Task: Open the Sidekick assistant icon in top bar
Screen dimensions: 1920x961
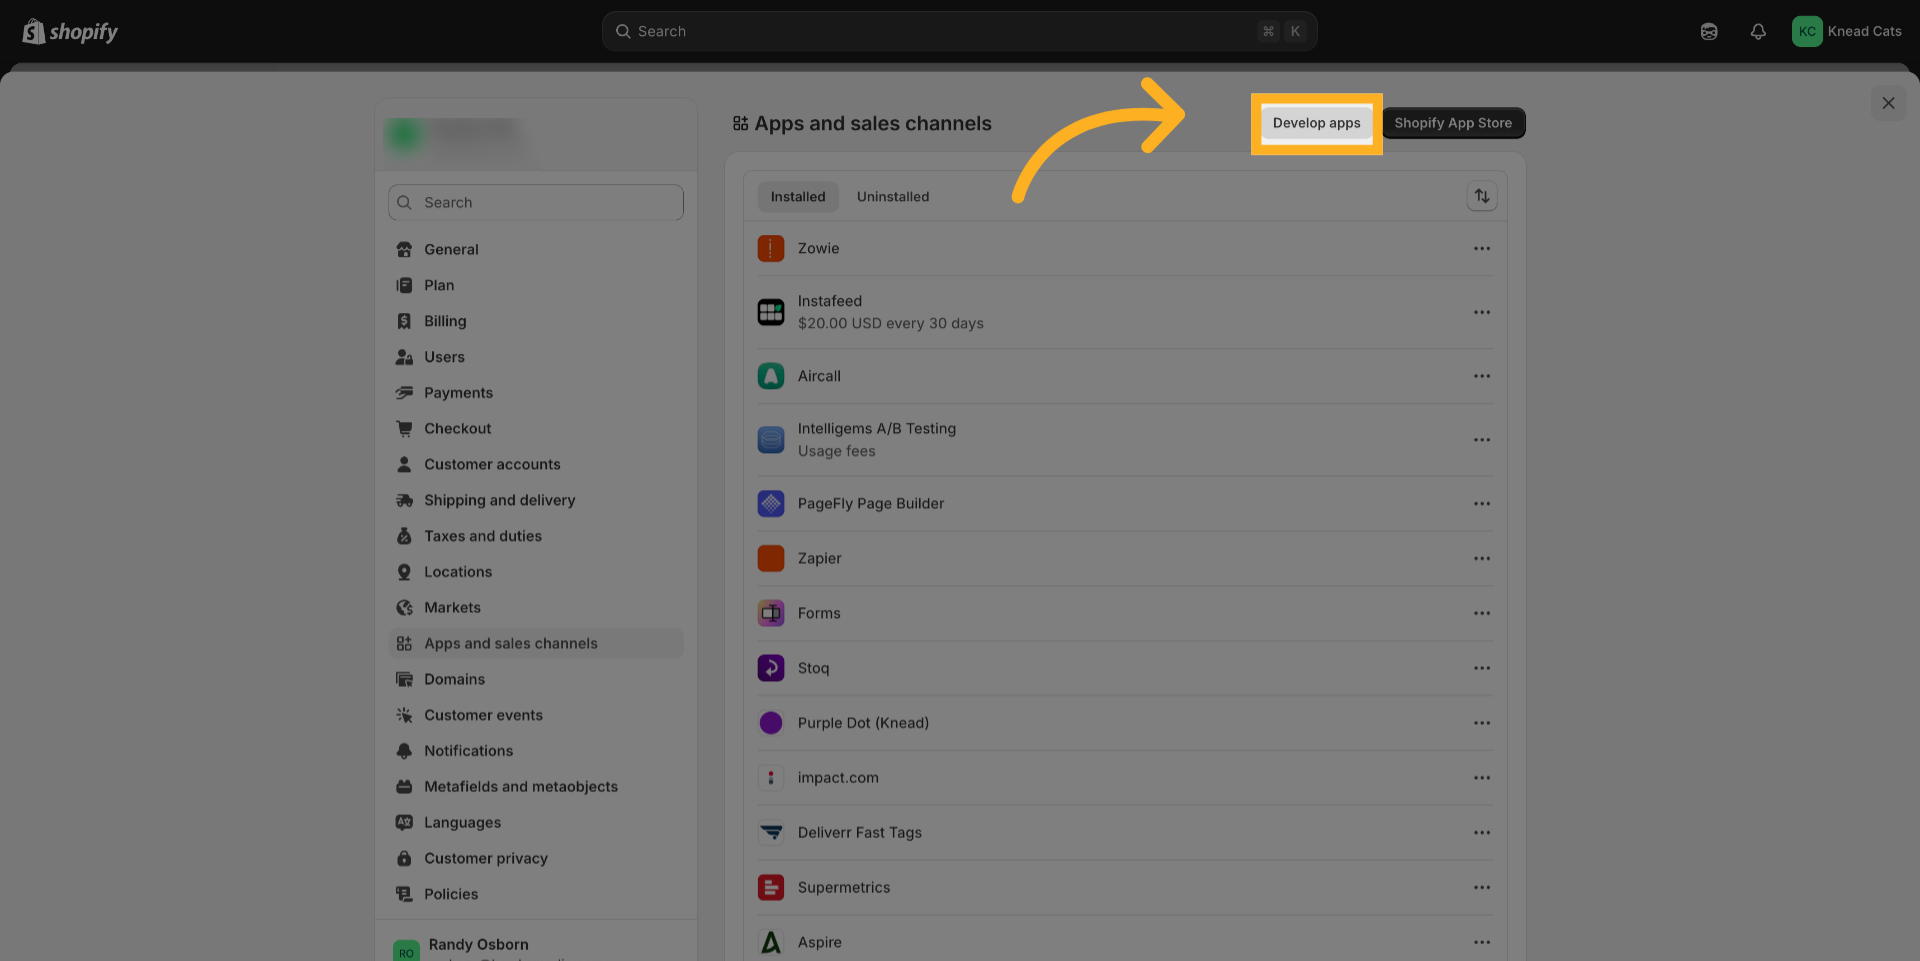Action: click(1709, 32)
